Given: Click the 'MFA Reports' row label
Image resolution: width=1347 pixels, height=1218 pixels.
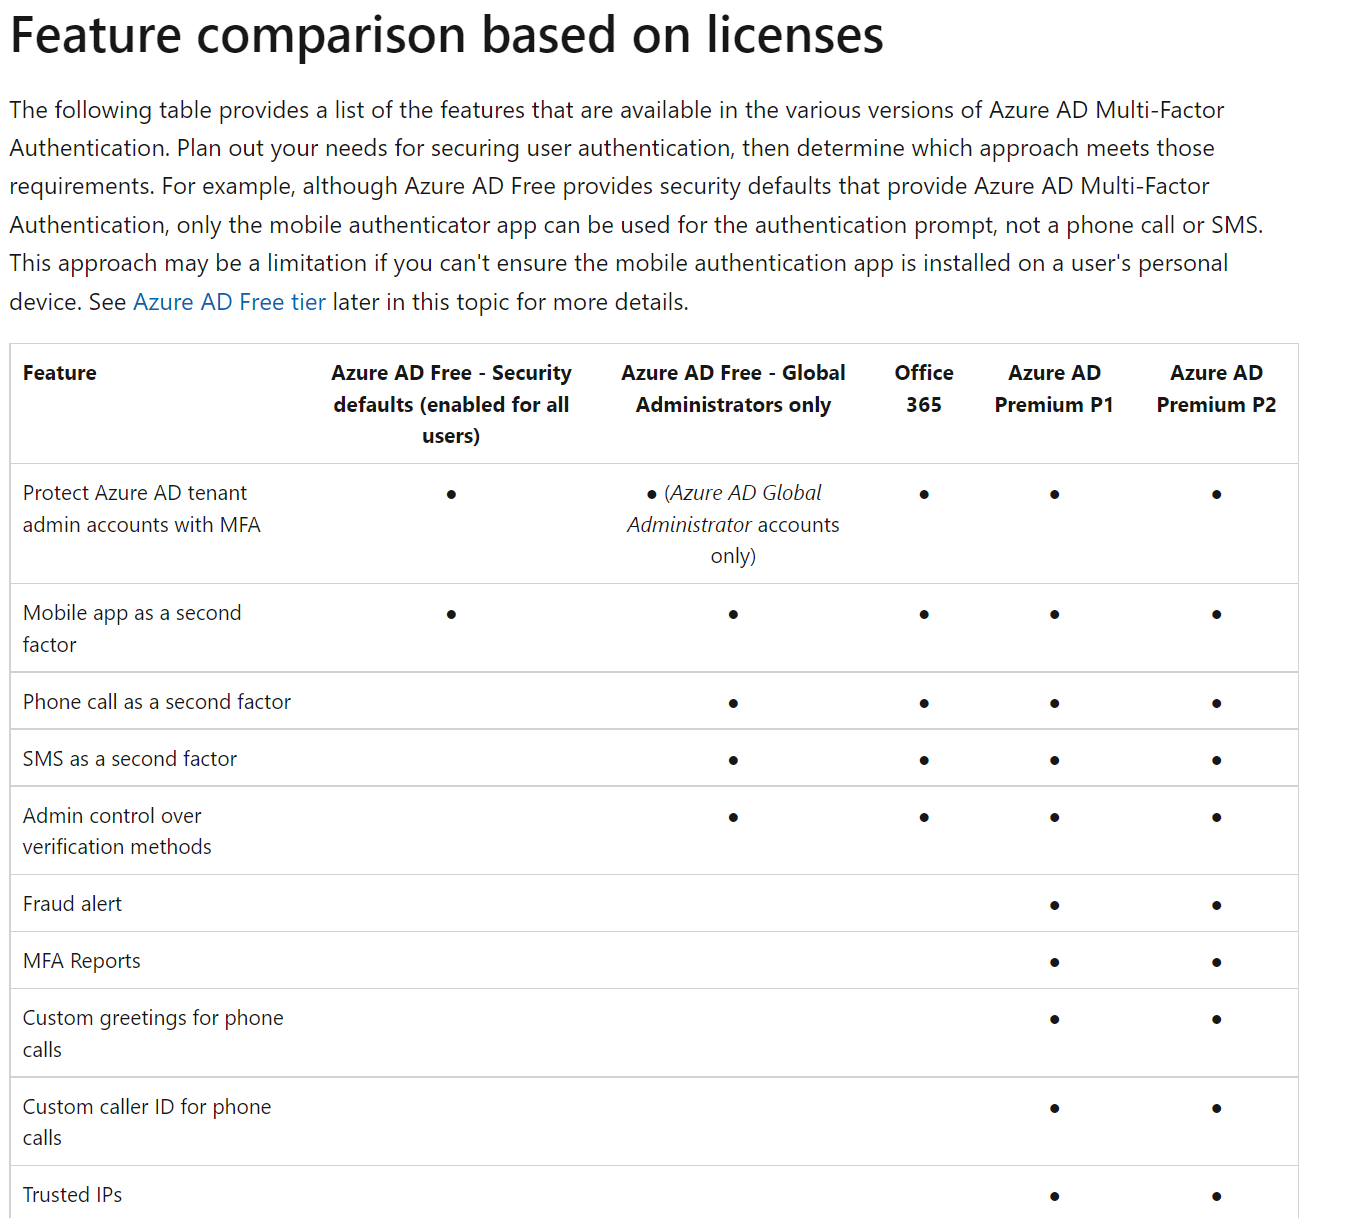Looking at the screenshot, I should pyautogui.click(x=82, y=961).
